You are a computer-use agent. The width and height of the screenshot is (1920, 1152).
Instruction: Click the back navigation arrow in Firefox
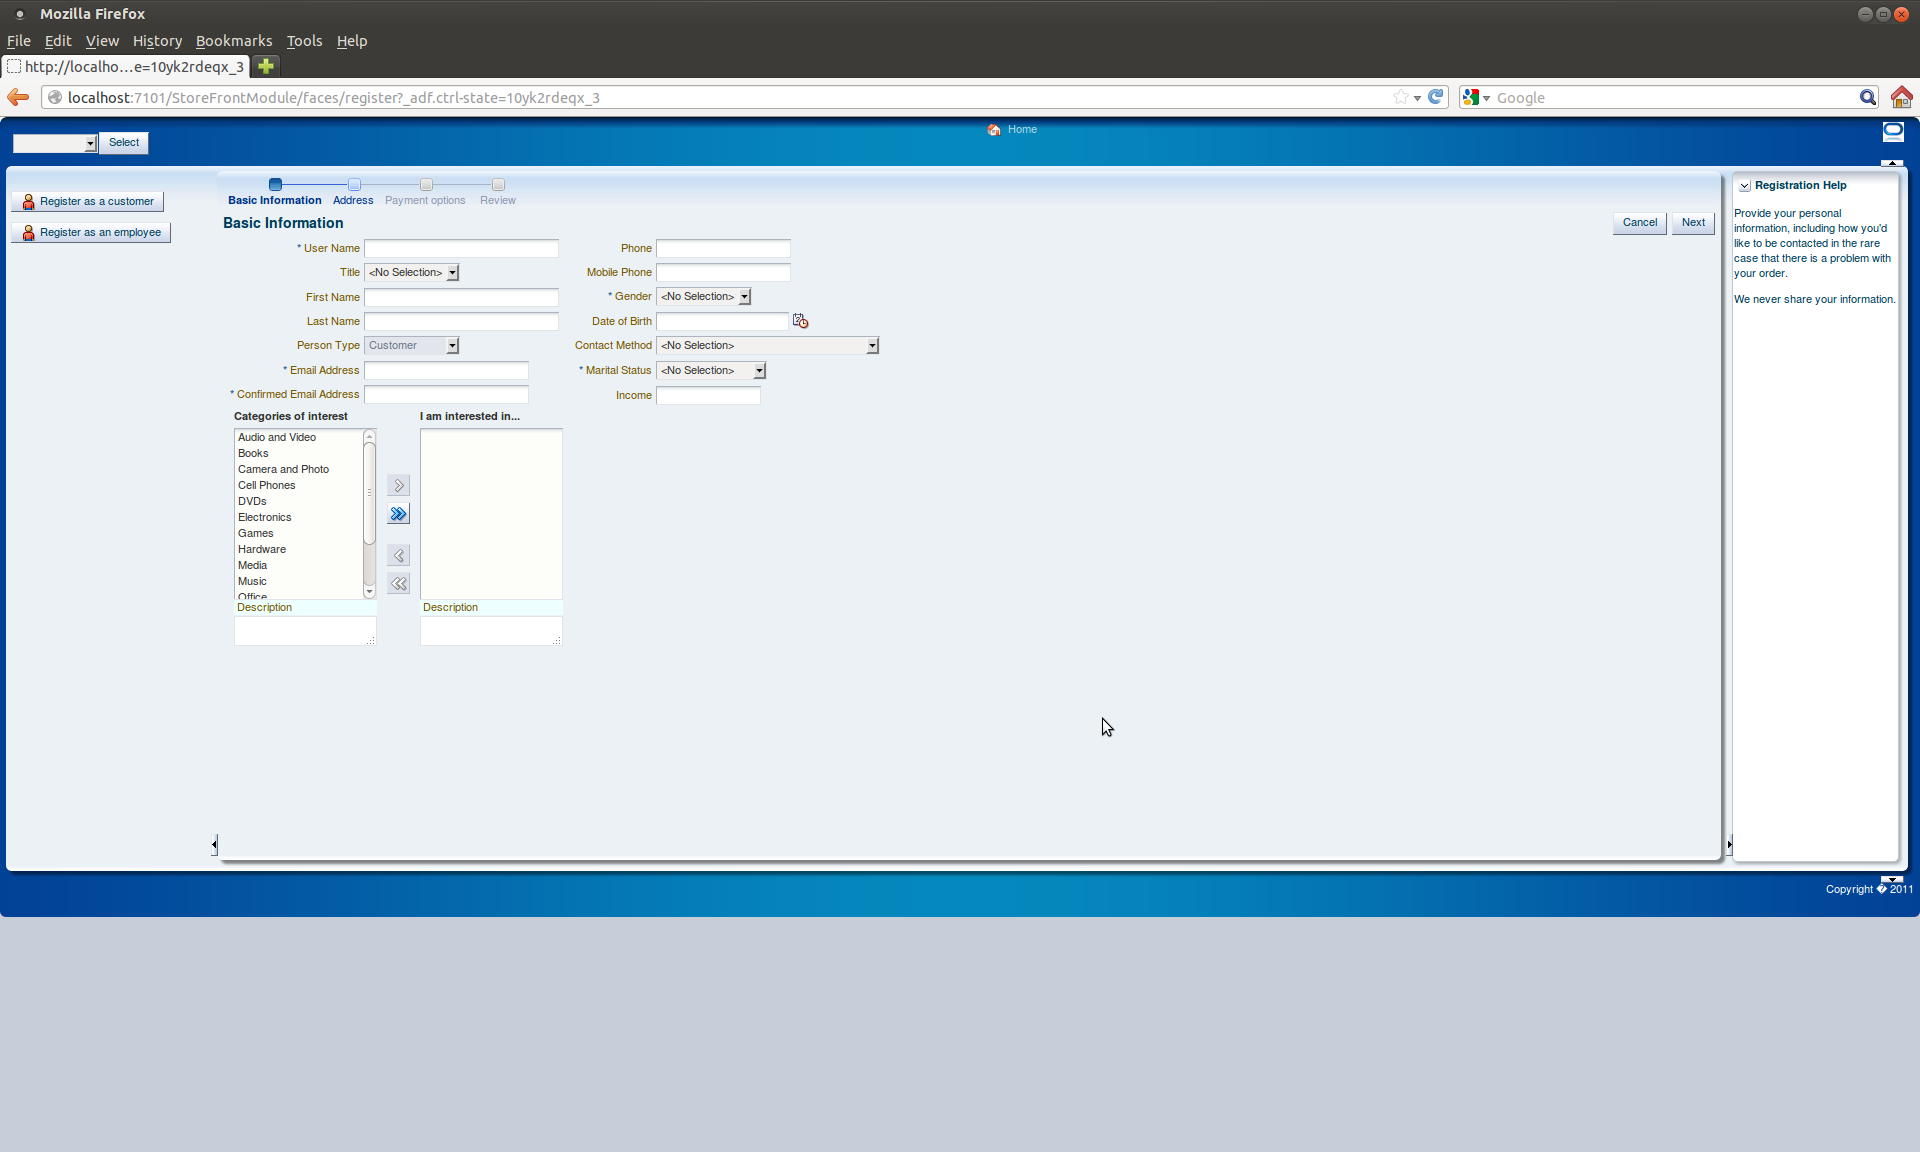point(18,97)
